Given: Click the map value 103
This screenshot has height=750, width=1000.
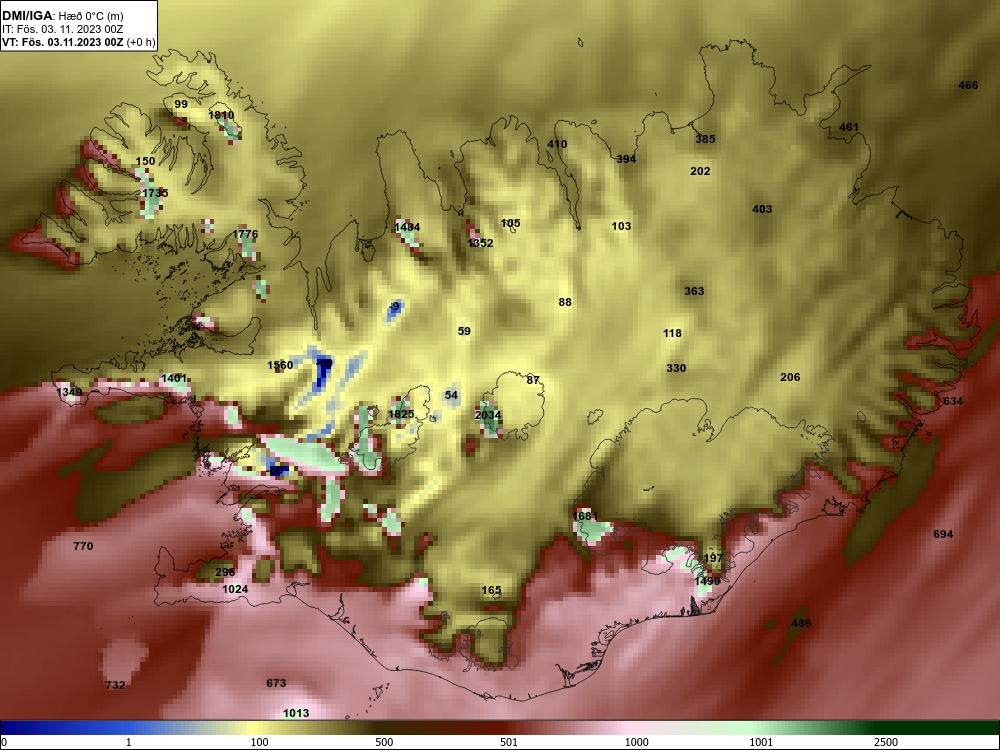Looking at the screenshot, I should click(x=621, y=226).
